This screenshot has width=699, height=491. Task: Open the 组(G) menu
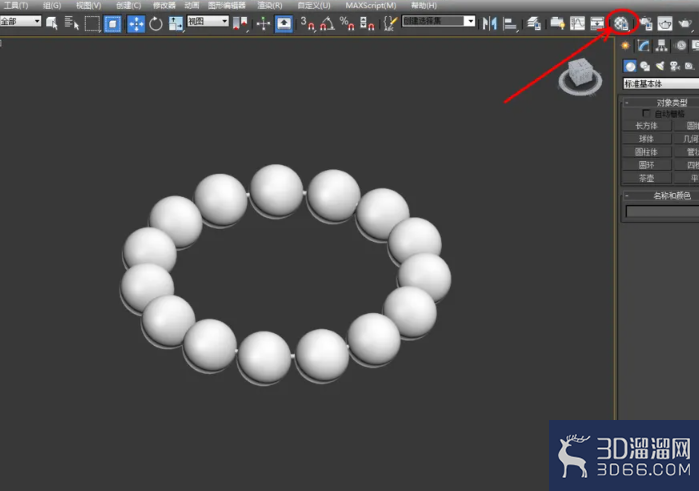click(x=52, y=5)
